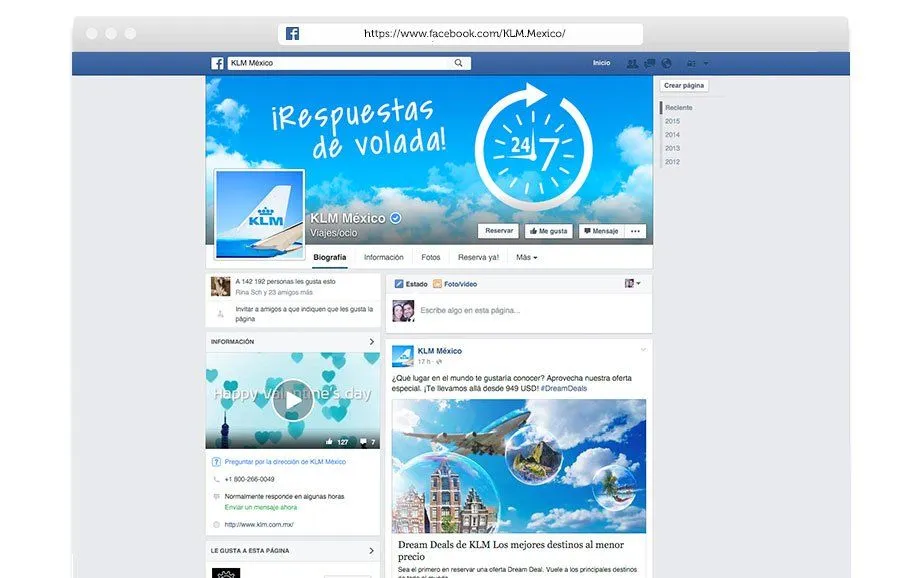This screenshot has height=578, width=924.
Task: Open the notifications globe icon
Action: (x=666, y=63)
